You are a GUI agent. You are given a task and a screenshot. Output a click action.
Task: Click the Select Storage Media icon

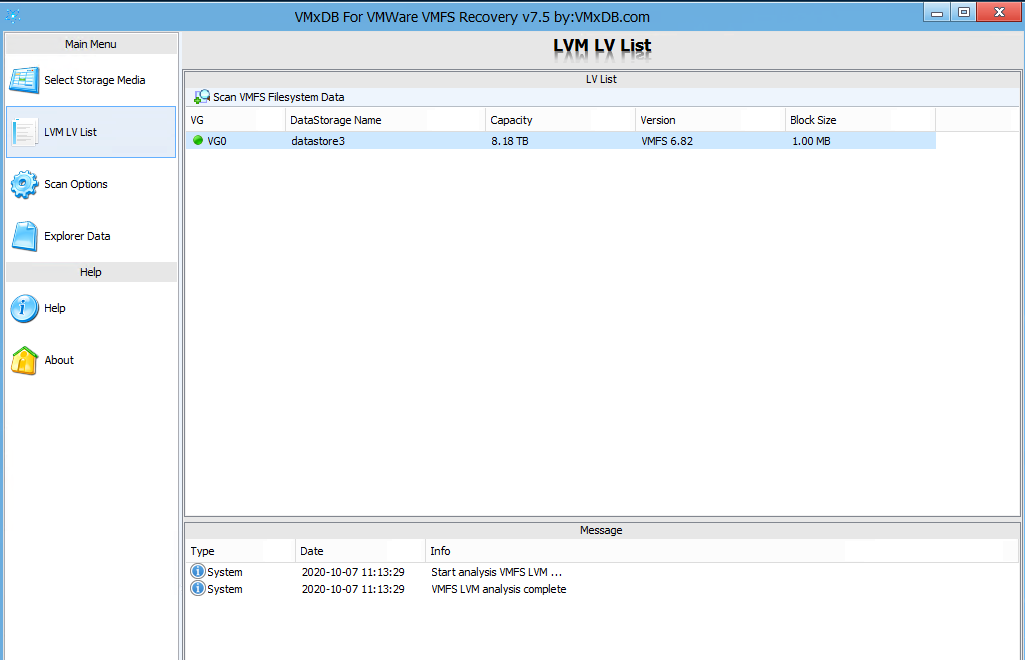click(24, 80)
